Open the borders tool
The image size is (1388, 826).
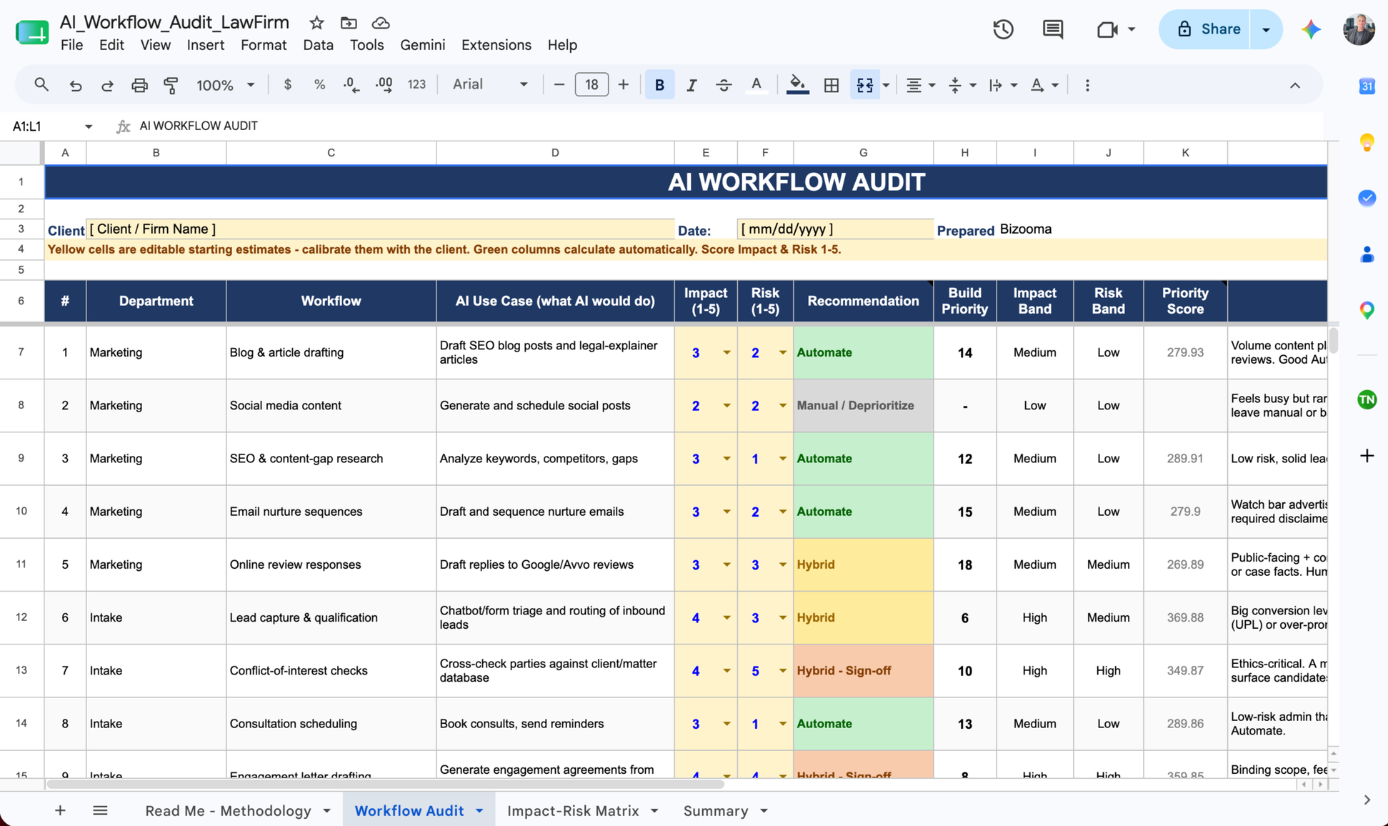(x=831, y=85)
